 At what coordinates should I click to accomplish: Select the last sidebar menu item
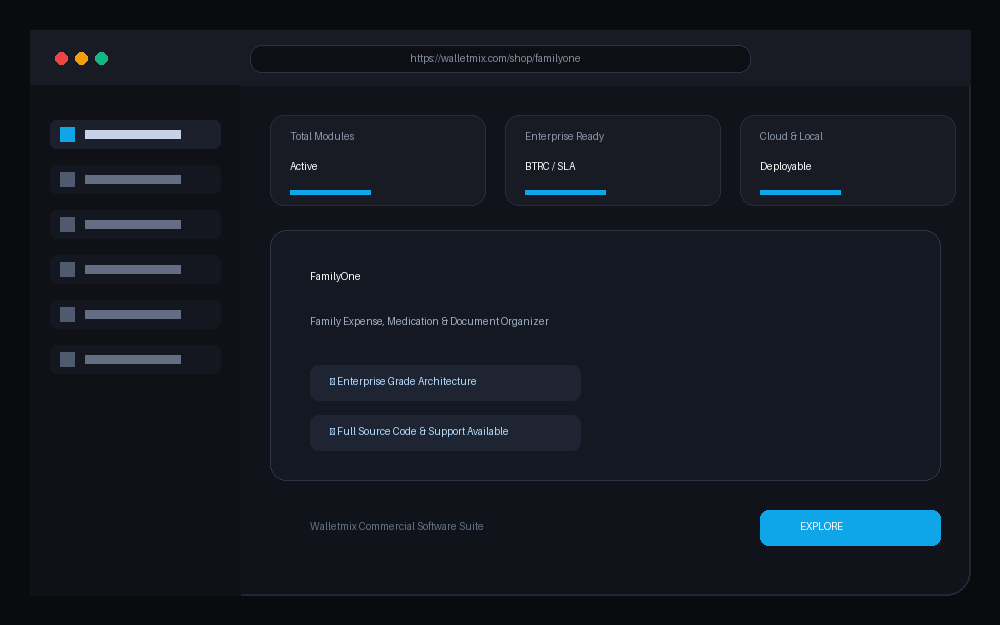coord(135,360)
